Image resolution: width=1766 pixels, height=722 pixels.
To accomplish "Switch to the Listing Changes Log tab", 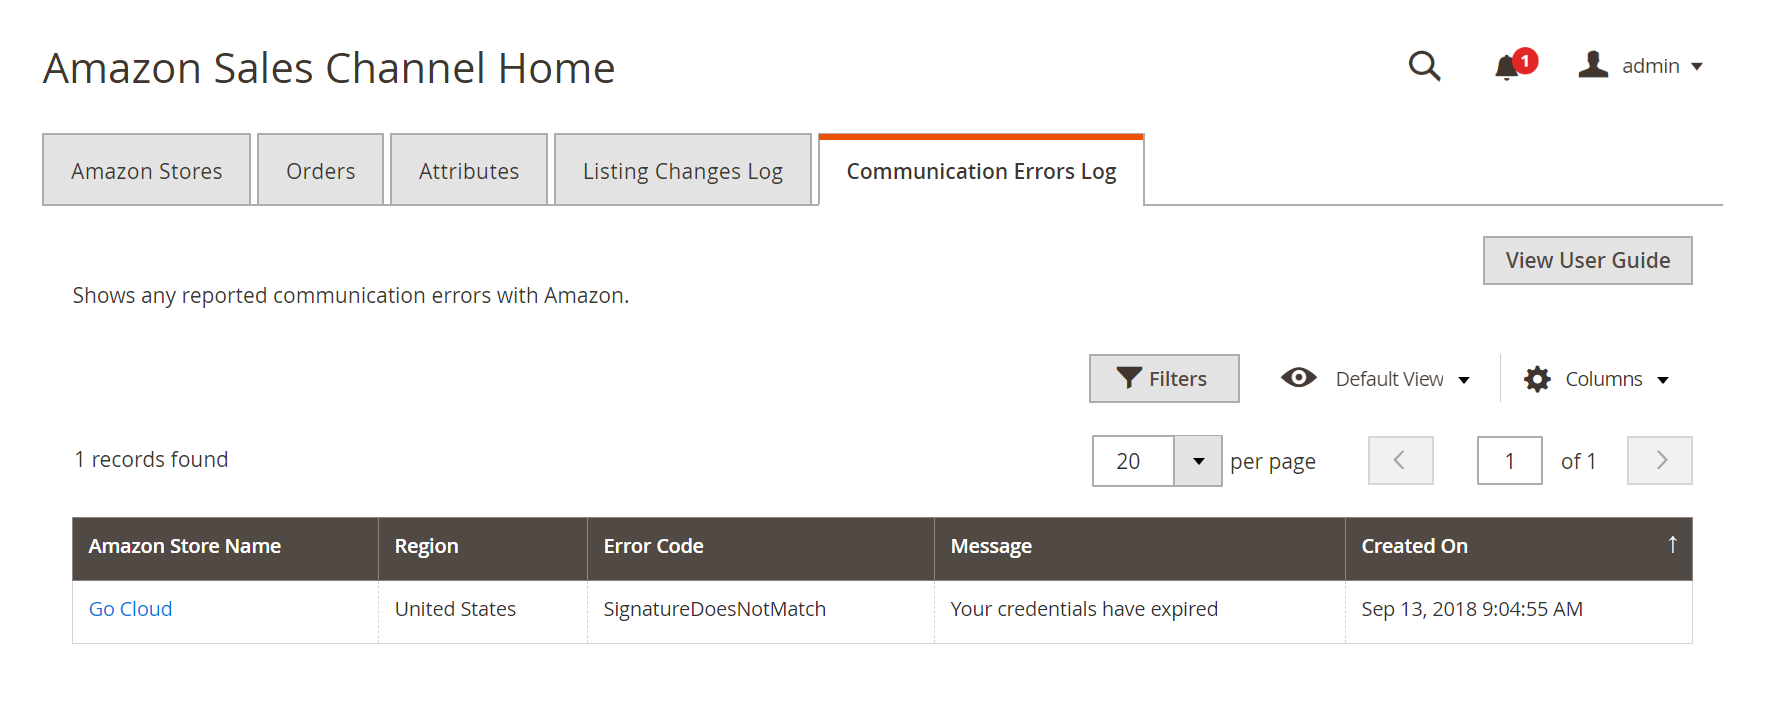I will click(x=683, y=170).
